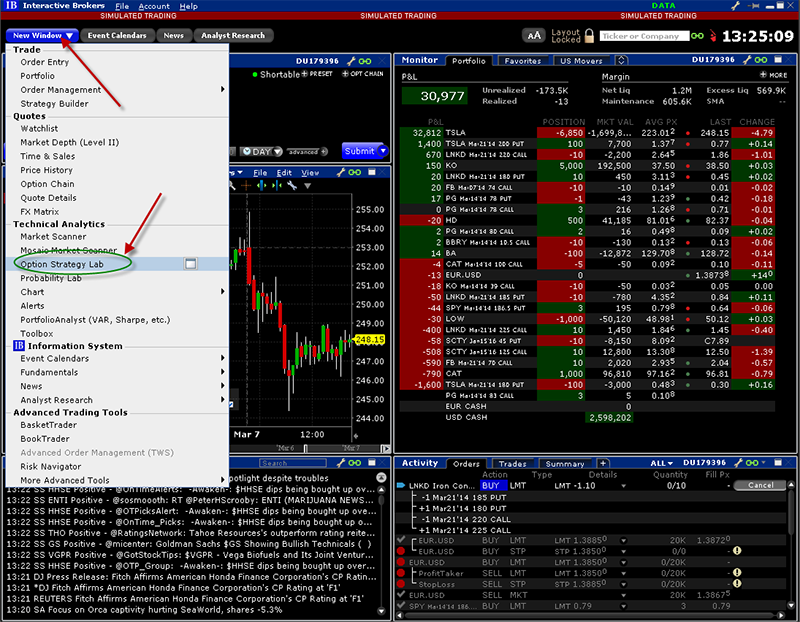
Task: Open the Probability Lab menu item
Action: pyautogui.click(x=51, y=278)
